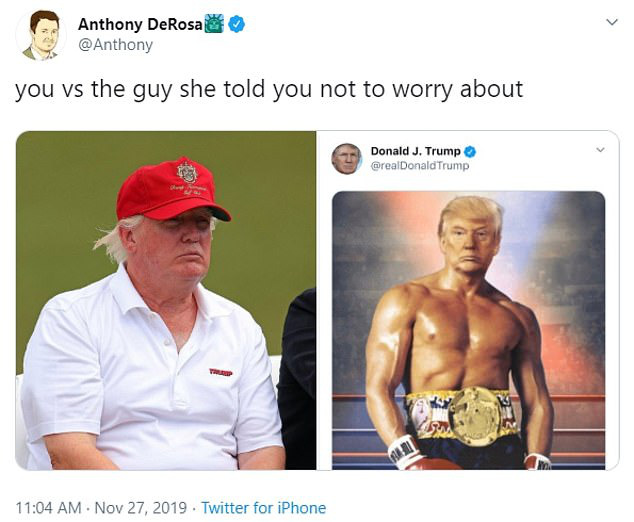
Task: Open the Anthony DeRosa display name
Action: [140, 24]
